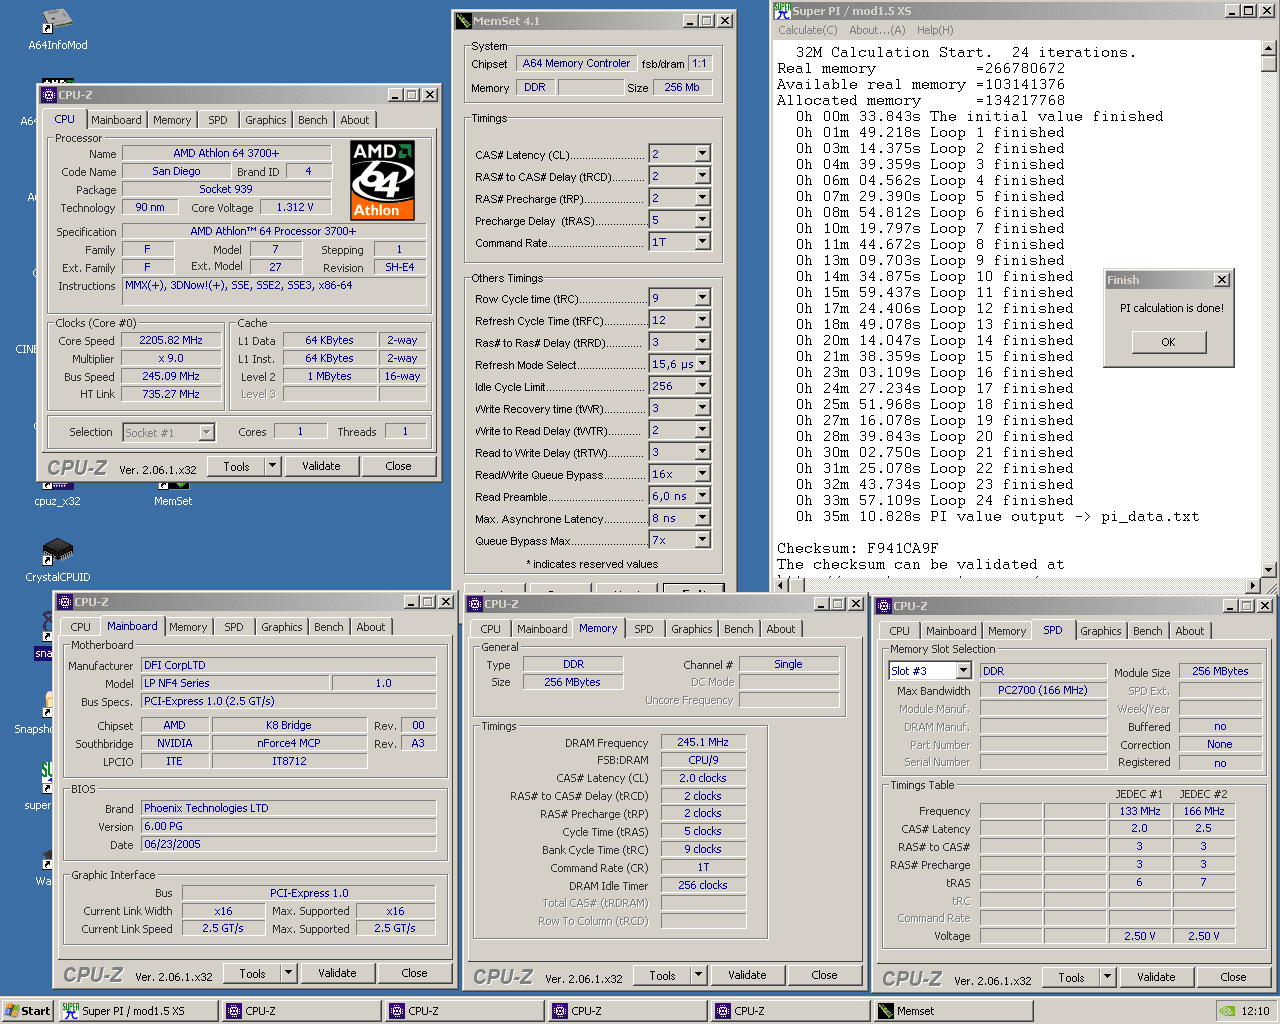Click the Super PI title bar icon
The width and height of the screenshot is (1280, 1024).
(x=782, y=10)
